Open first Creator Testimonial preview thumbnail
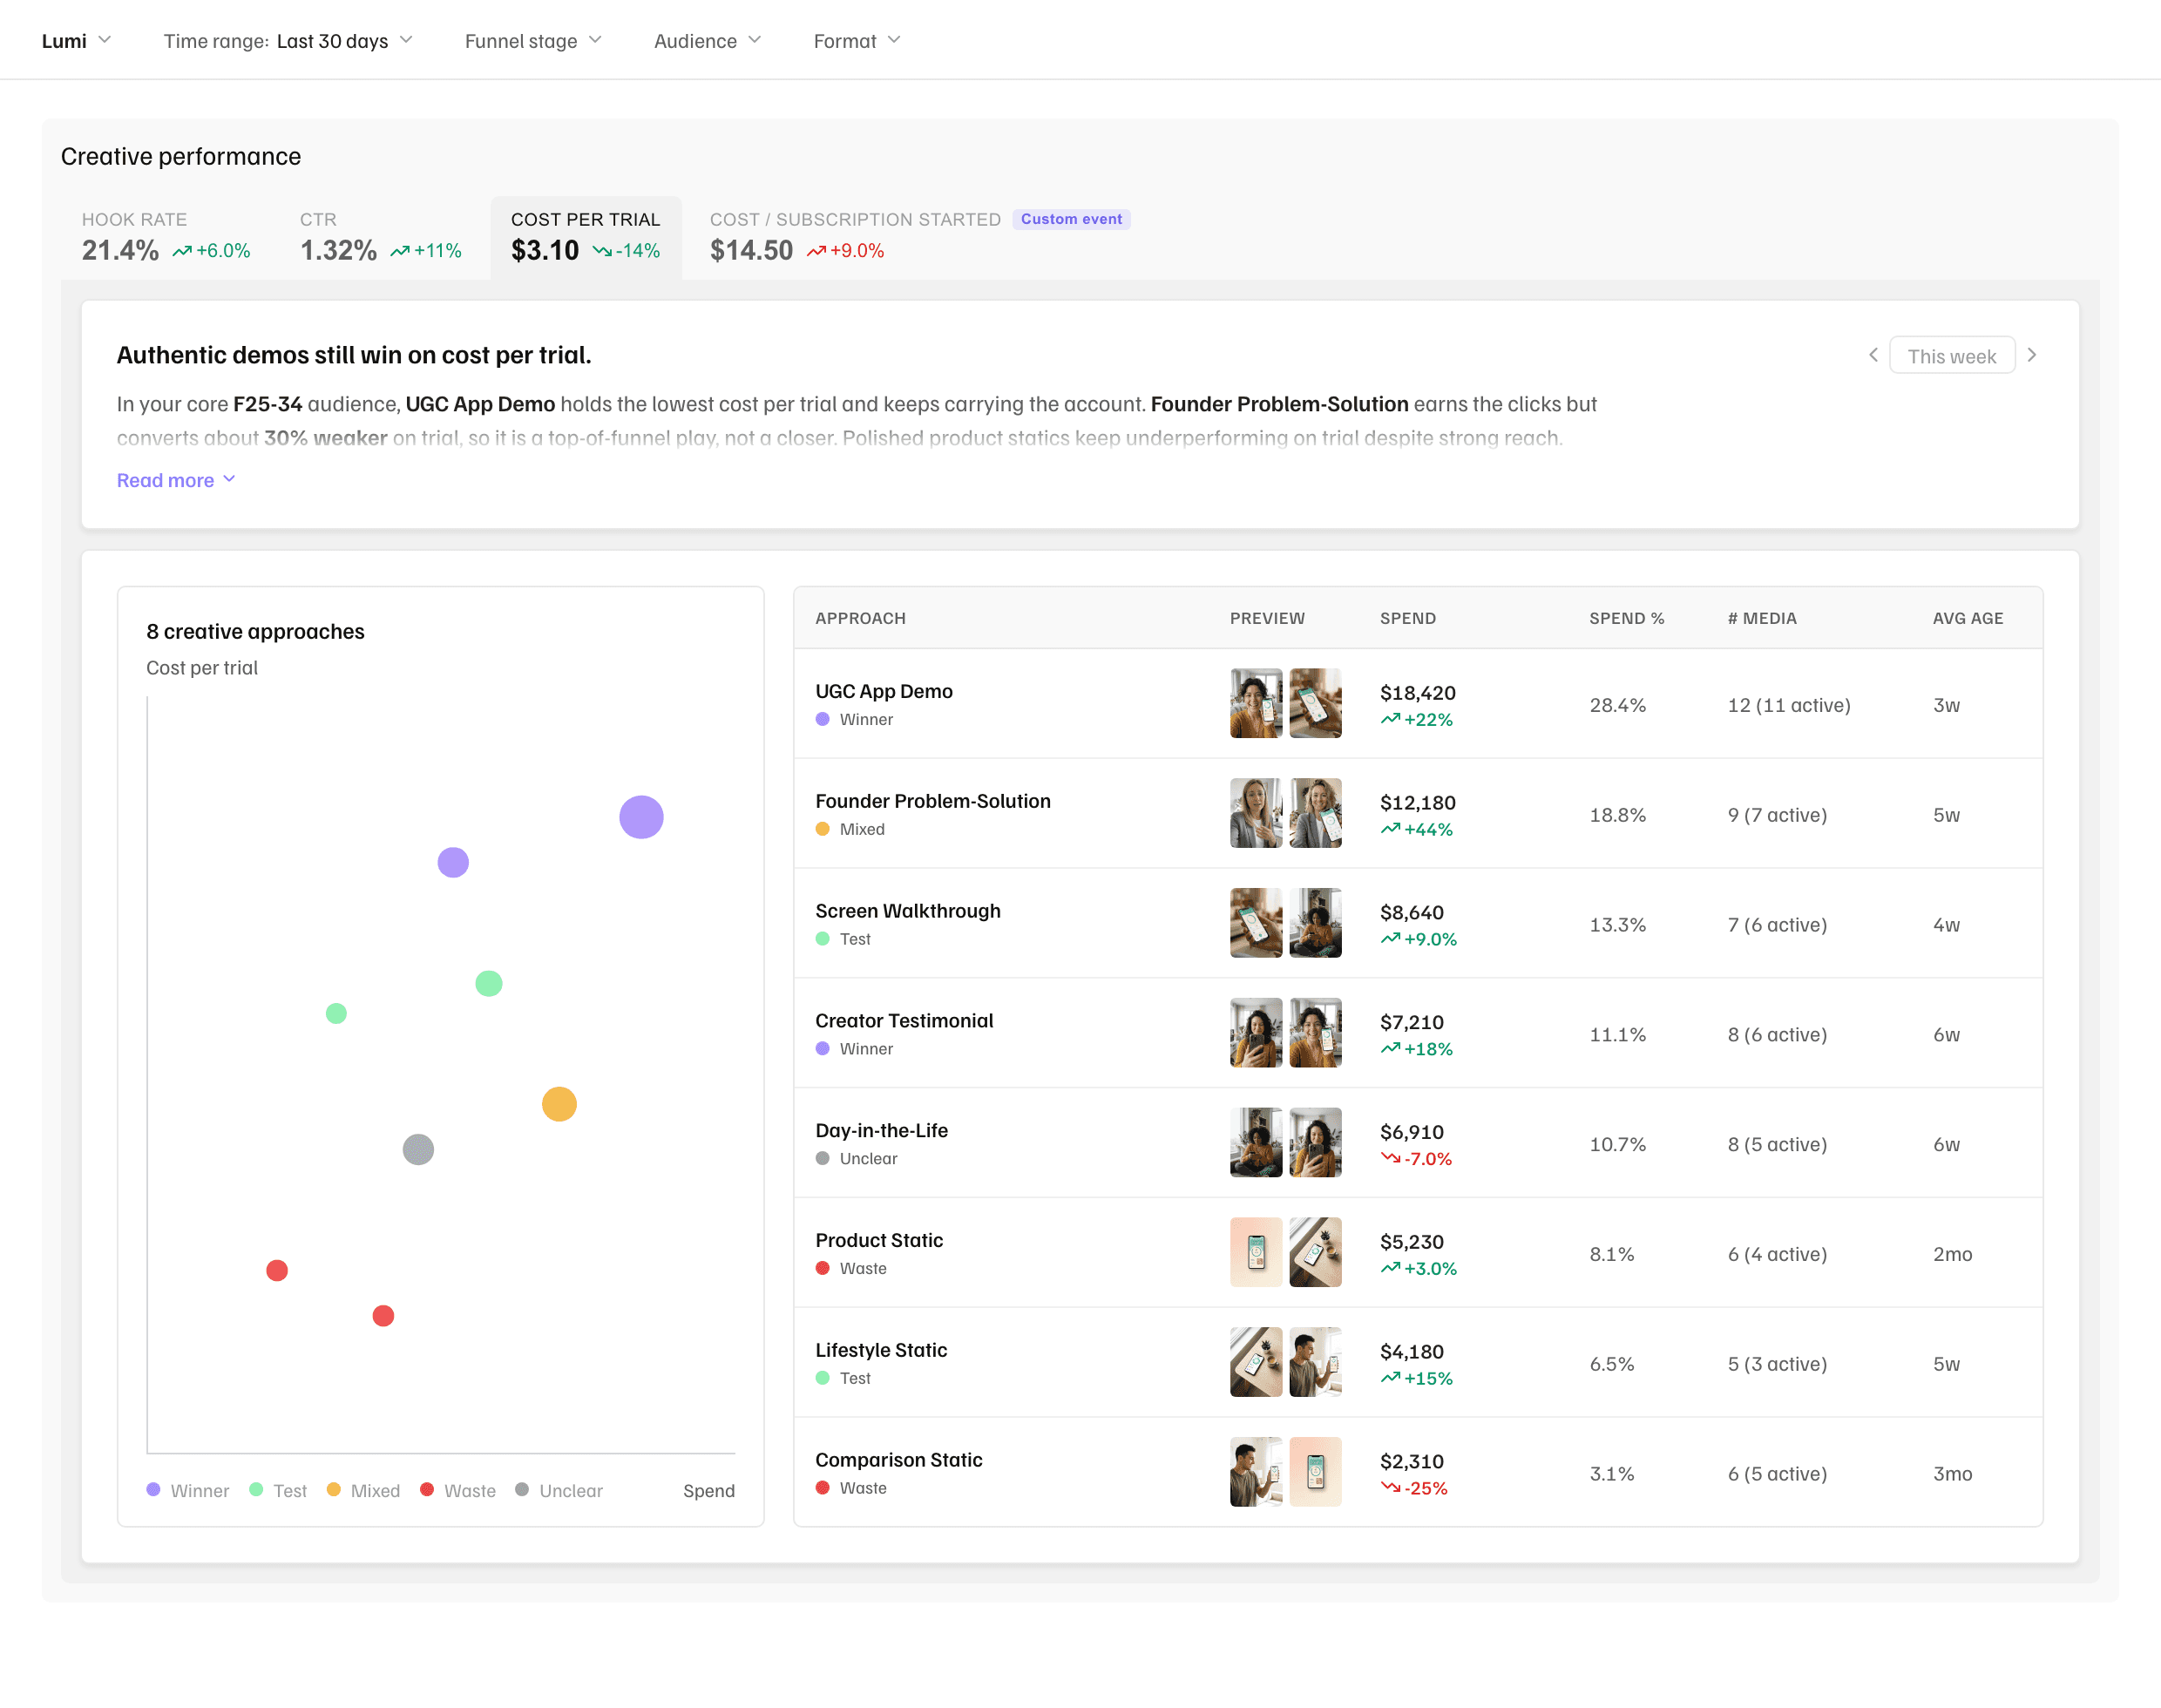This screenshot has height=1708, width=2161. 1256,1033
